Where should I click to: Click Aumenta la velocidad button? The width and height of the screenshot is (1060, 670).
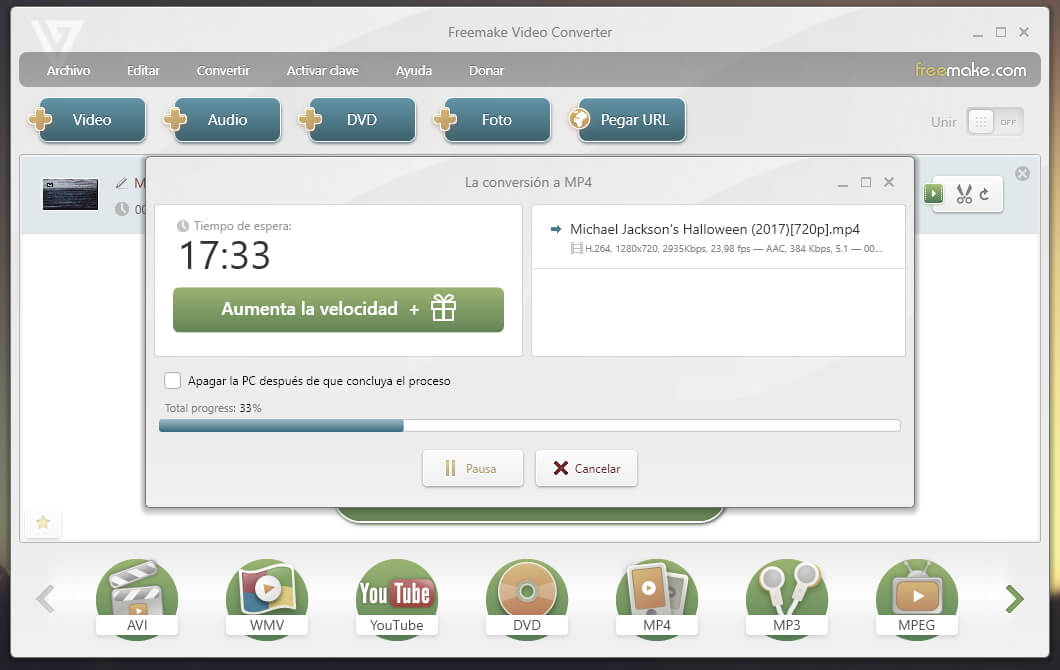pos(338,310)
